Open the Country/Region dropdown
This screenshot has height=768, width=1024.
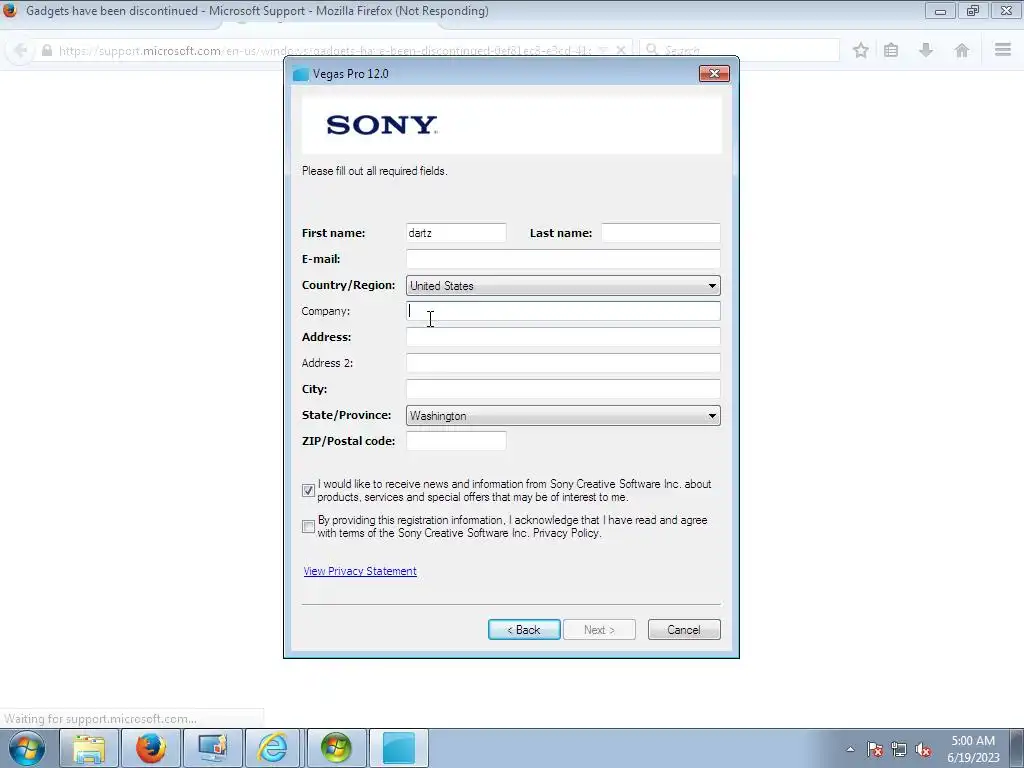click(x=563, y=285)
